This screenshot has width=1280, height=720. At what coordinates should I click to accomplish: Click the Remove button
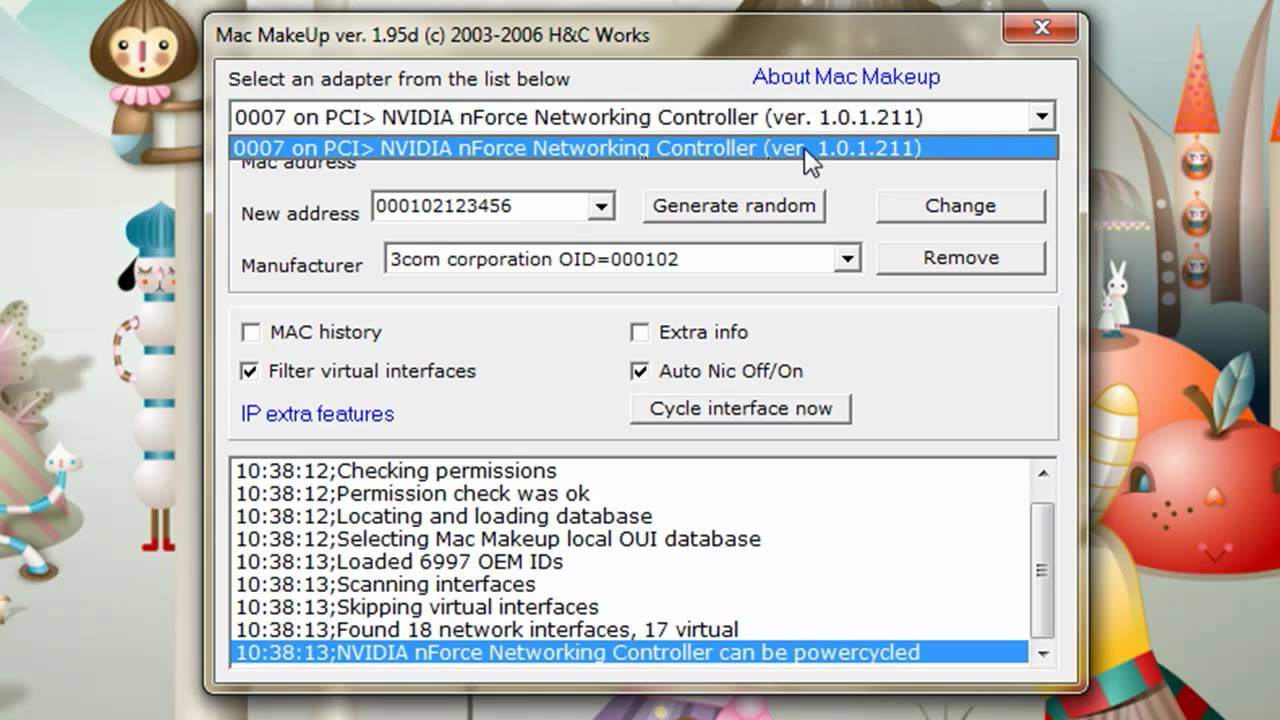pyautogui.click(x=960, y=258)
